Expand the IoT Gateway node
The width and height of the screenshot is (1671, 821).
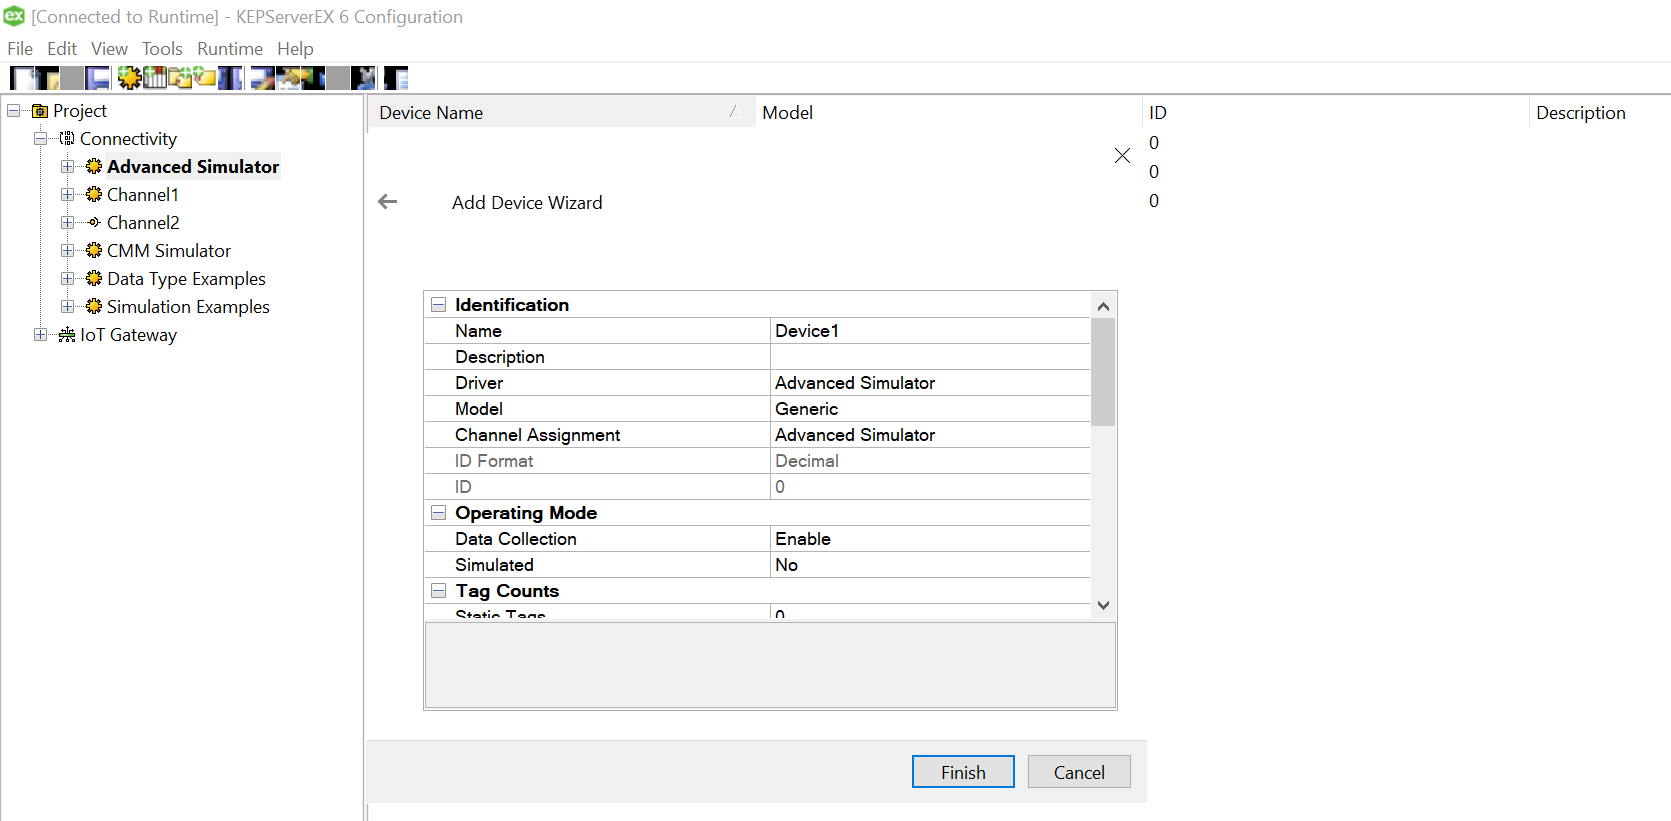coord(40,335)
